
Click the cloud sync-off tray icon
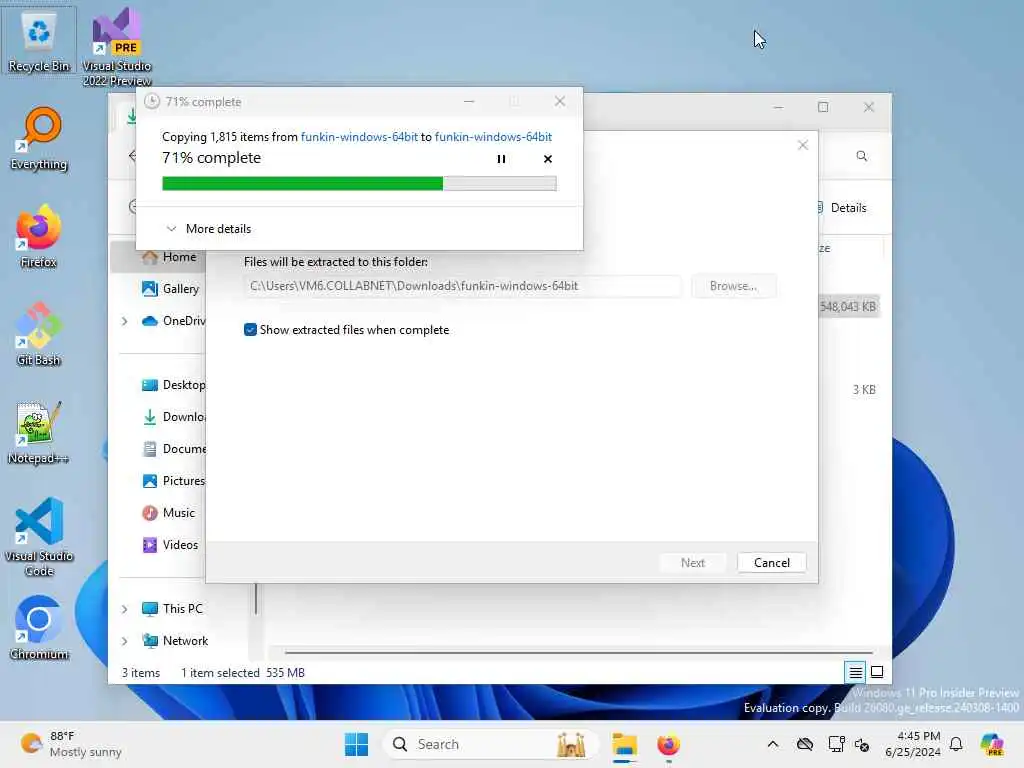pyautogui.click(x=805, y=744)
